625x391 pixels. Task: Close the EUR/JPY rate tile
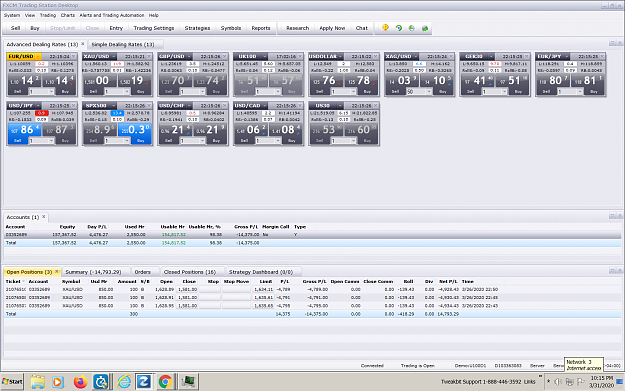[x=602, y=56]
